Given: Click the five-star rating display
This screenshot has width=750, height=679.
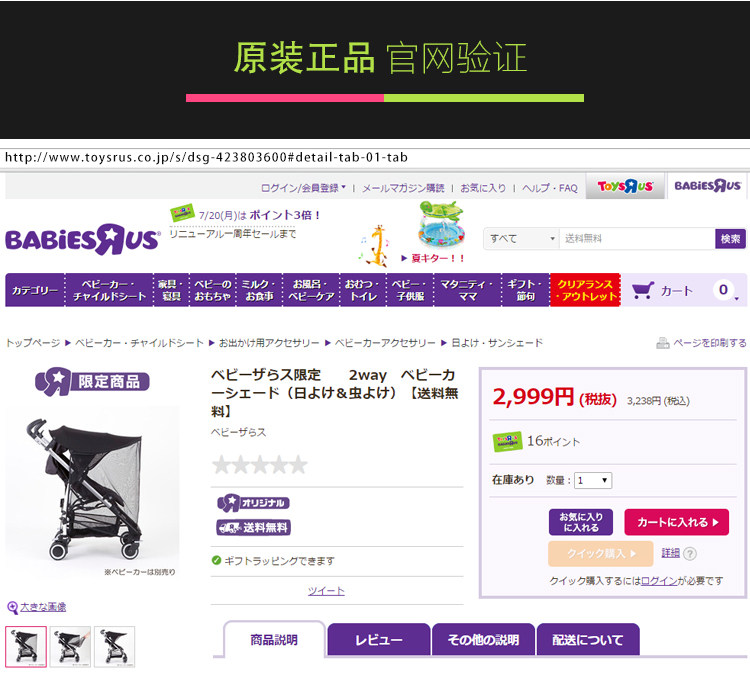Looking at the screenshot, I should [x=259, y=464].
